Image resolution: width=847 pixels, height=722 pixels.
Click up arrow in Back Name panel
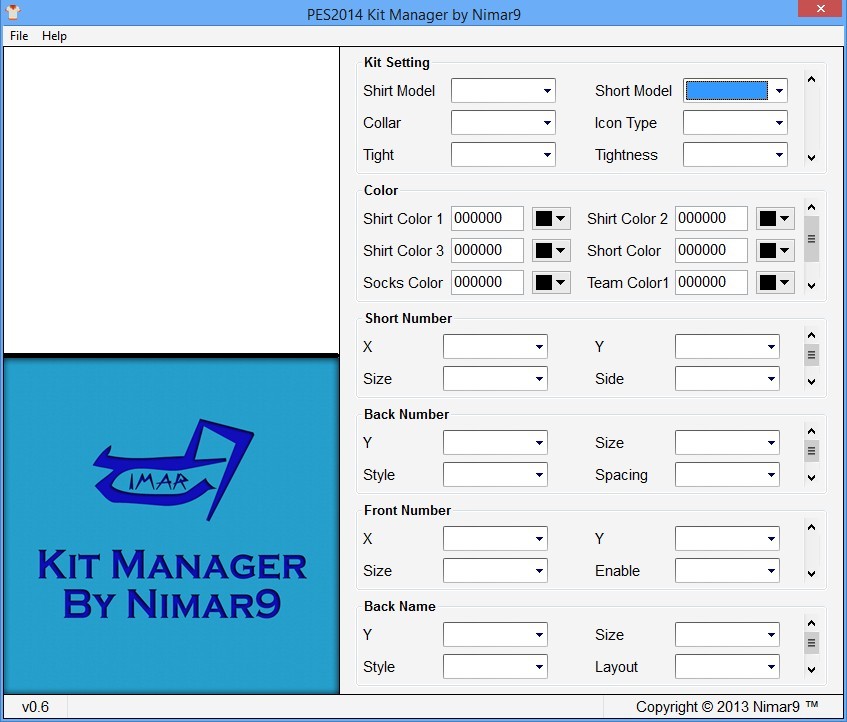click(811, 623)
